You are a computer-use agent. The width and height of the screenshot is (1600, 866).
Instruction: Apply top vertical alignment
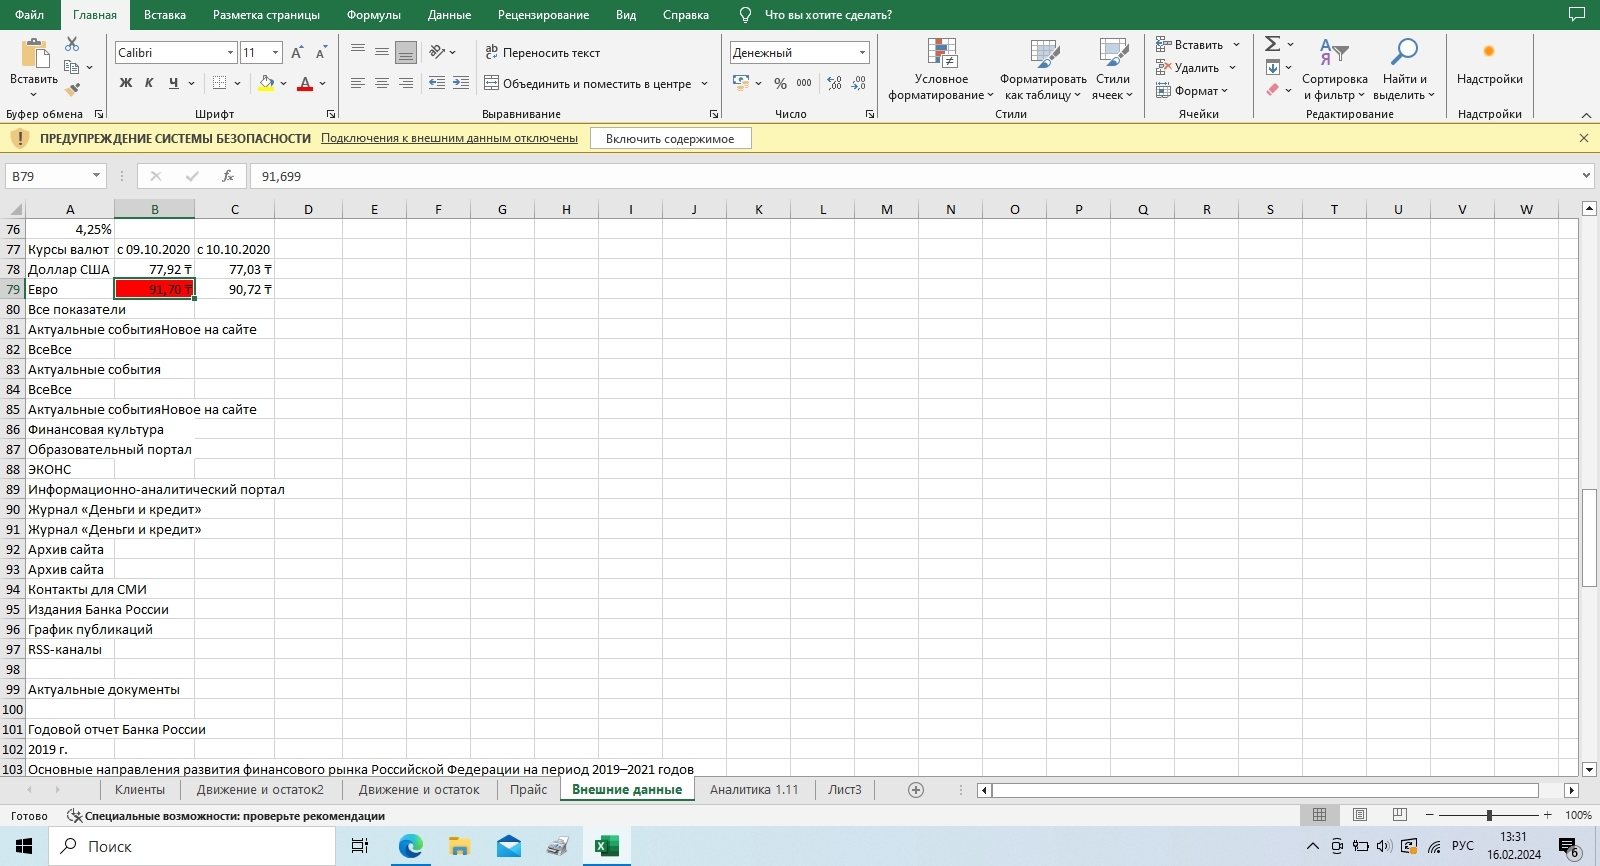(x=358, y=52)
